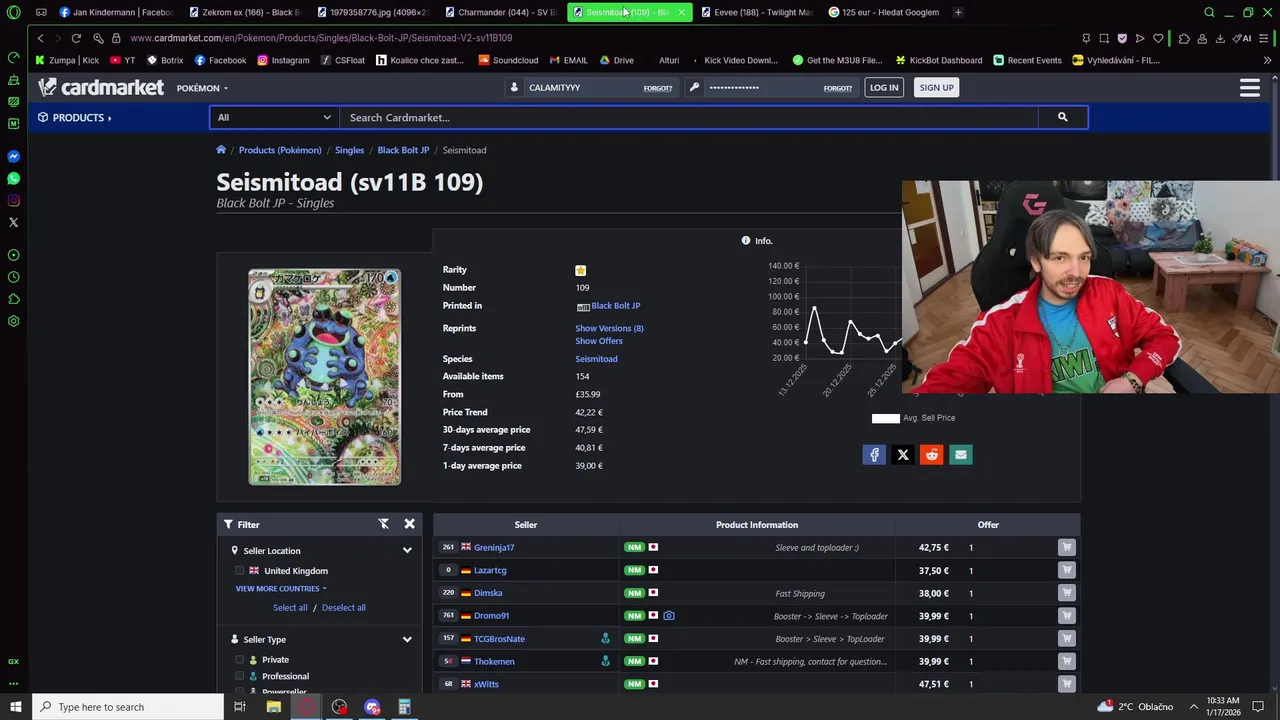Image resolution: width=1280 pixels, height=720 pixels.
Task: Open the Cardmarket hamburger menu
Action: [x=1249, y=88]
